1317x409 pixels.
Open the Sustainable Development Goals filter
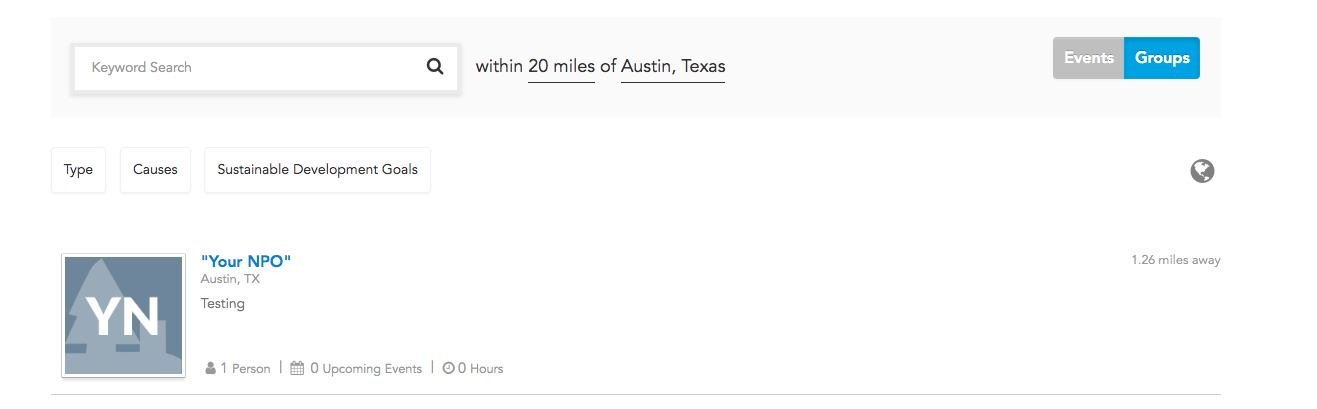tap(317, 170)
